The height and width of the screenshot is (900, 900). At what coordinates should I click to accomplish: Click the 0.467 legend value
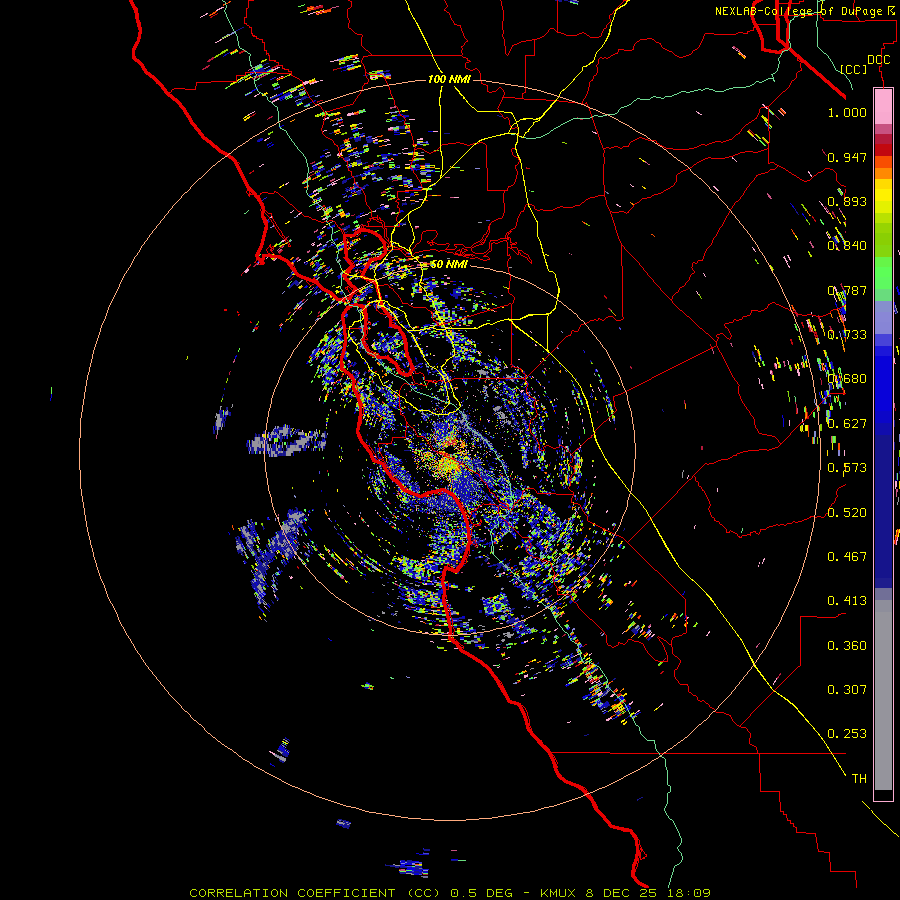[847, 557]
